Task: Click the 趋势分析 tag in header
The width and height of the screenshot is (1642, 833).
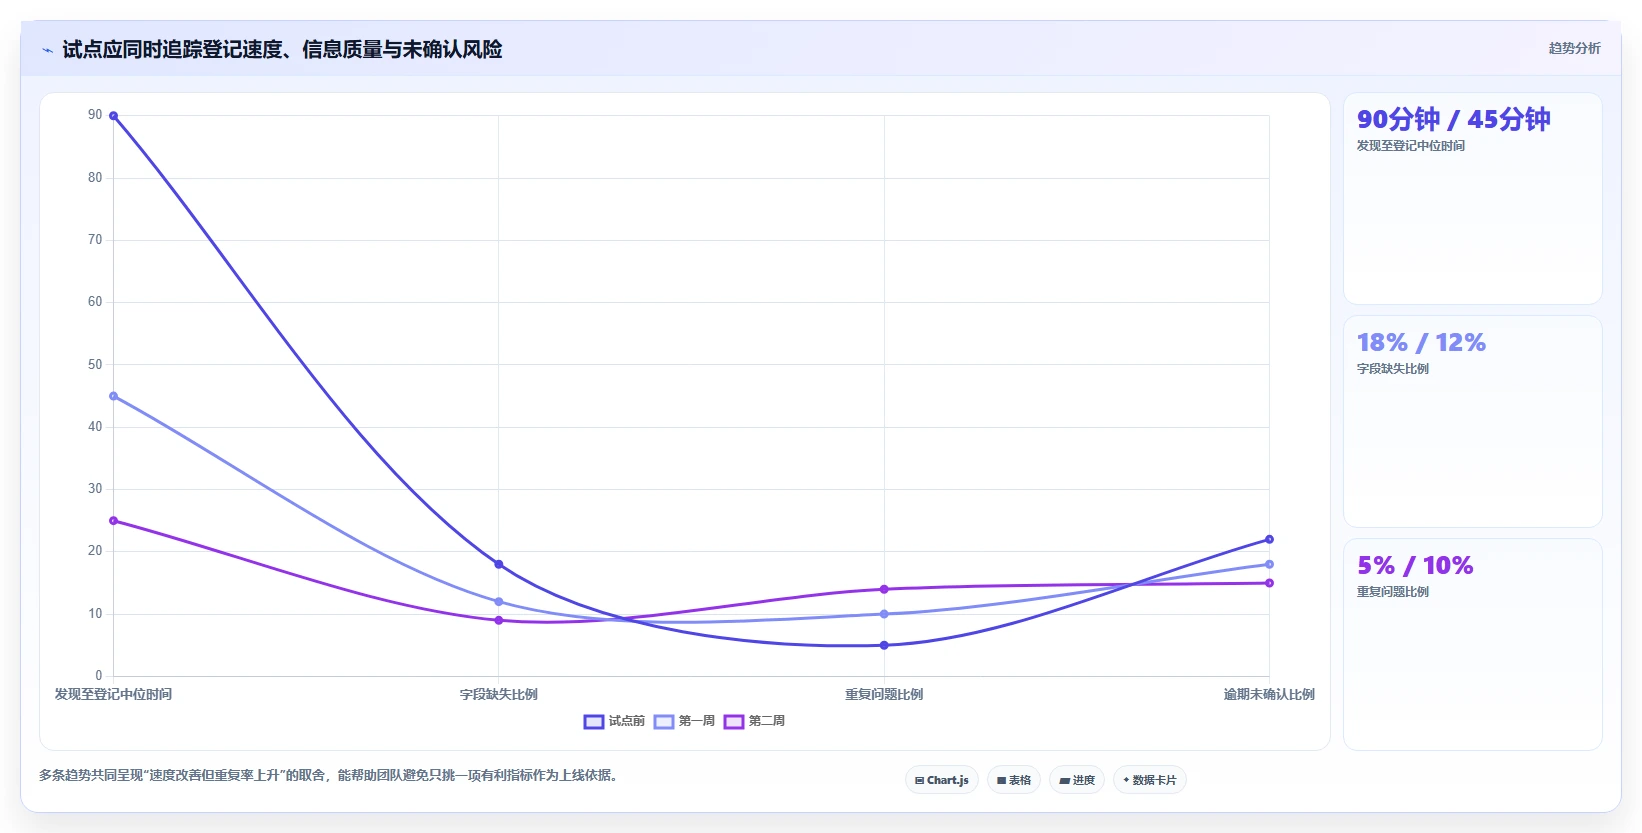Action: click(x=1574, y=48)
